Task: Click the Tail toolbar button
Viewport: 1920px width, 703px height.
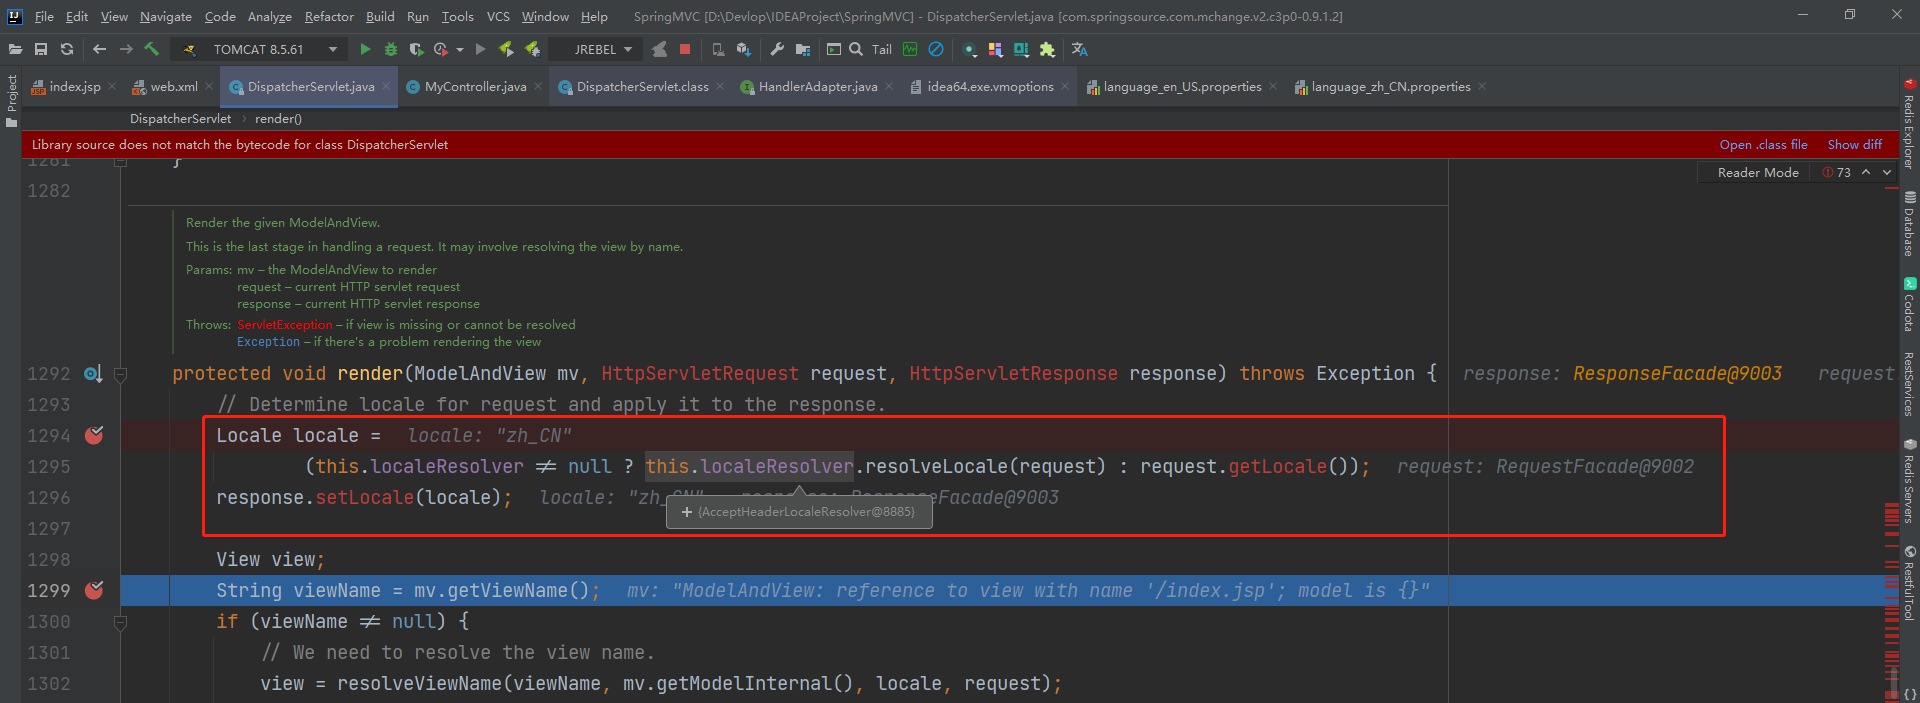Action: [882, 49]
